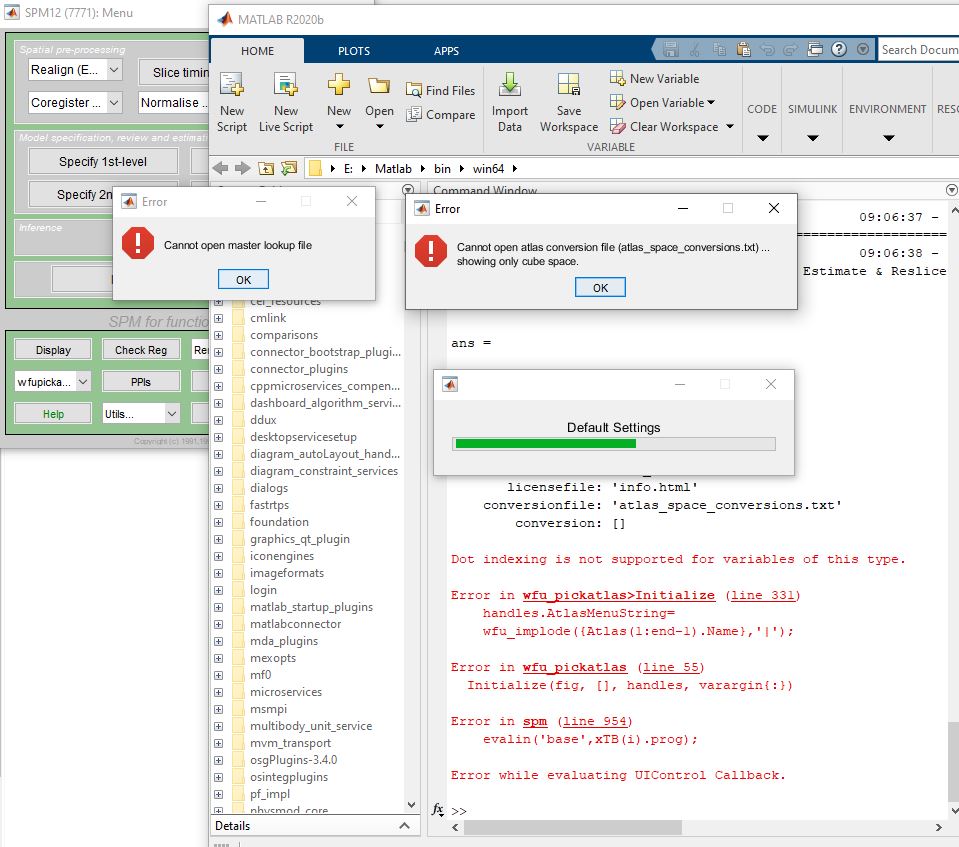The image size is (959, 847).
Task: Click the Import Data icon
Action: 510,86
